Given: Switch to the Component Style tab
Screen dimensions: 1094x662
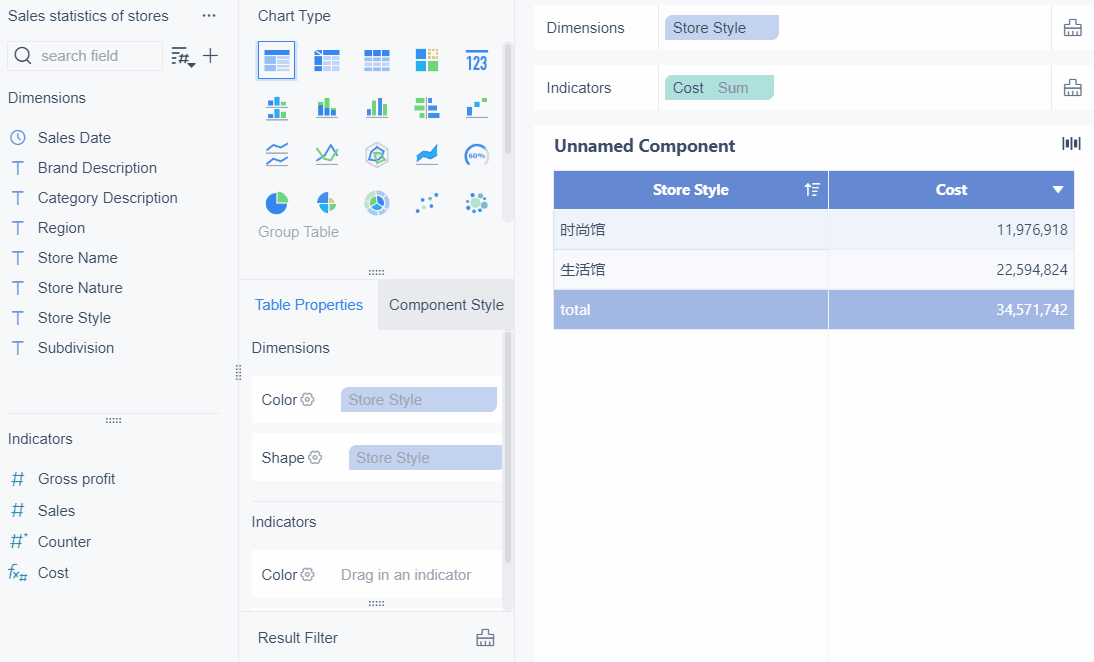Looking at the screenshot, I should (x=446, y=304).
